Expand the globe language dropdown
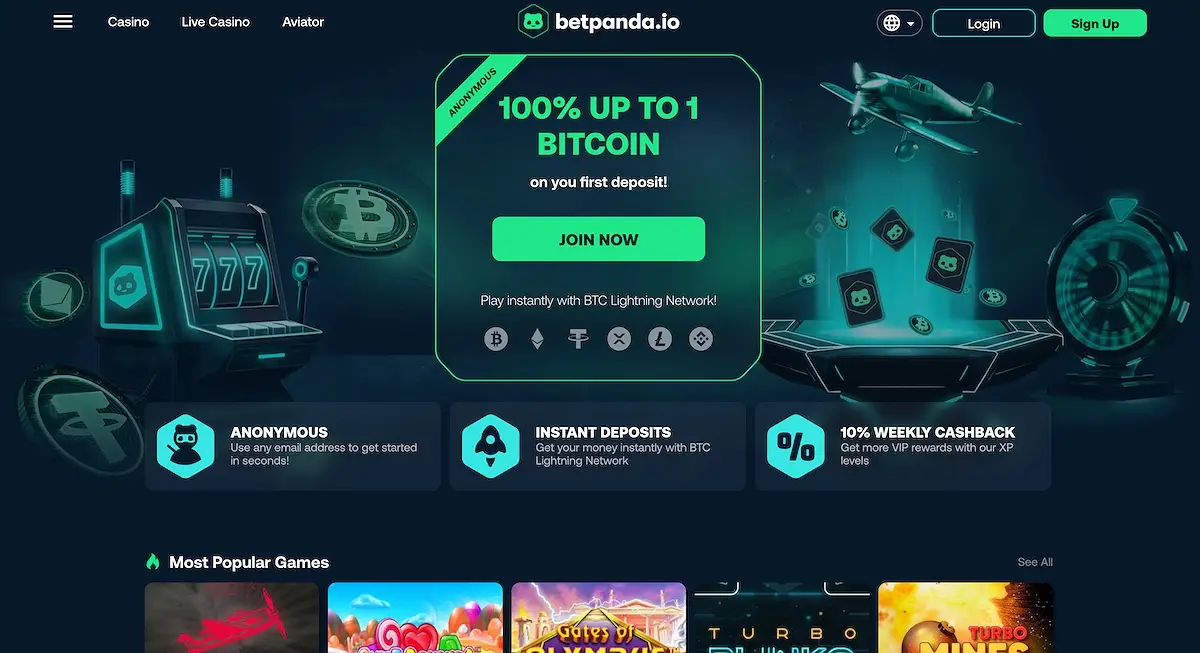This screenshot has height=653, width=1200. [x=899, y=23]
